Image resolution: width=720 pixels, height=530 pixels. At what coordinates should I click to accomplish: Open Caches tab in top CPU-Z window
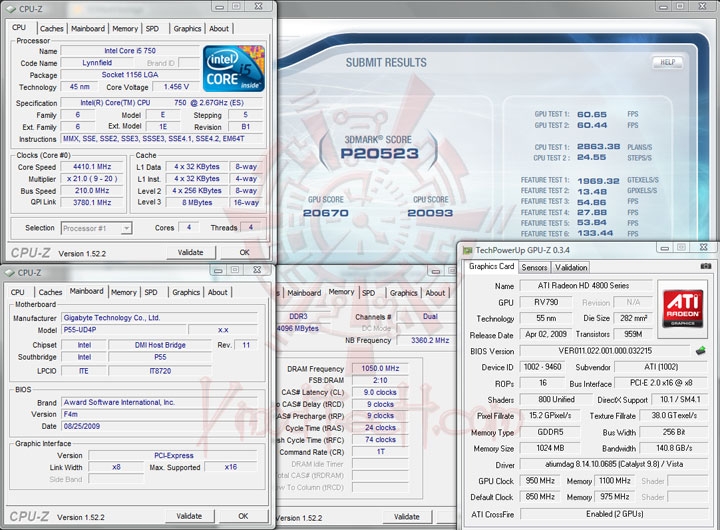[51, 28]
